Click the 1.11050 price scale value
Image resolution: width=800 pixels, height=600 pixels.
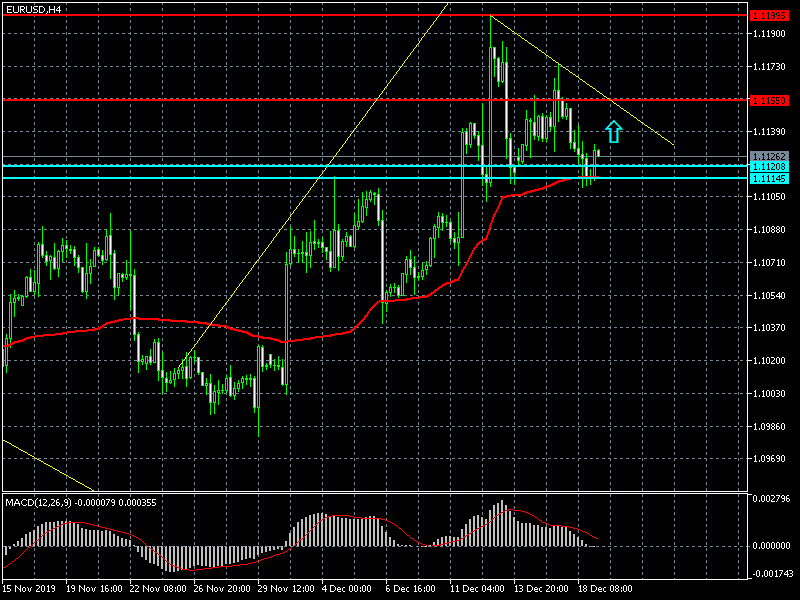click(x=769, y=197)
